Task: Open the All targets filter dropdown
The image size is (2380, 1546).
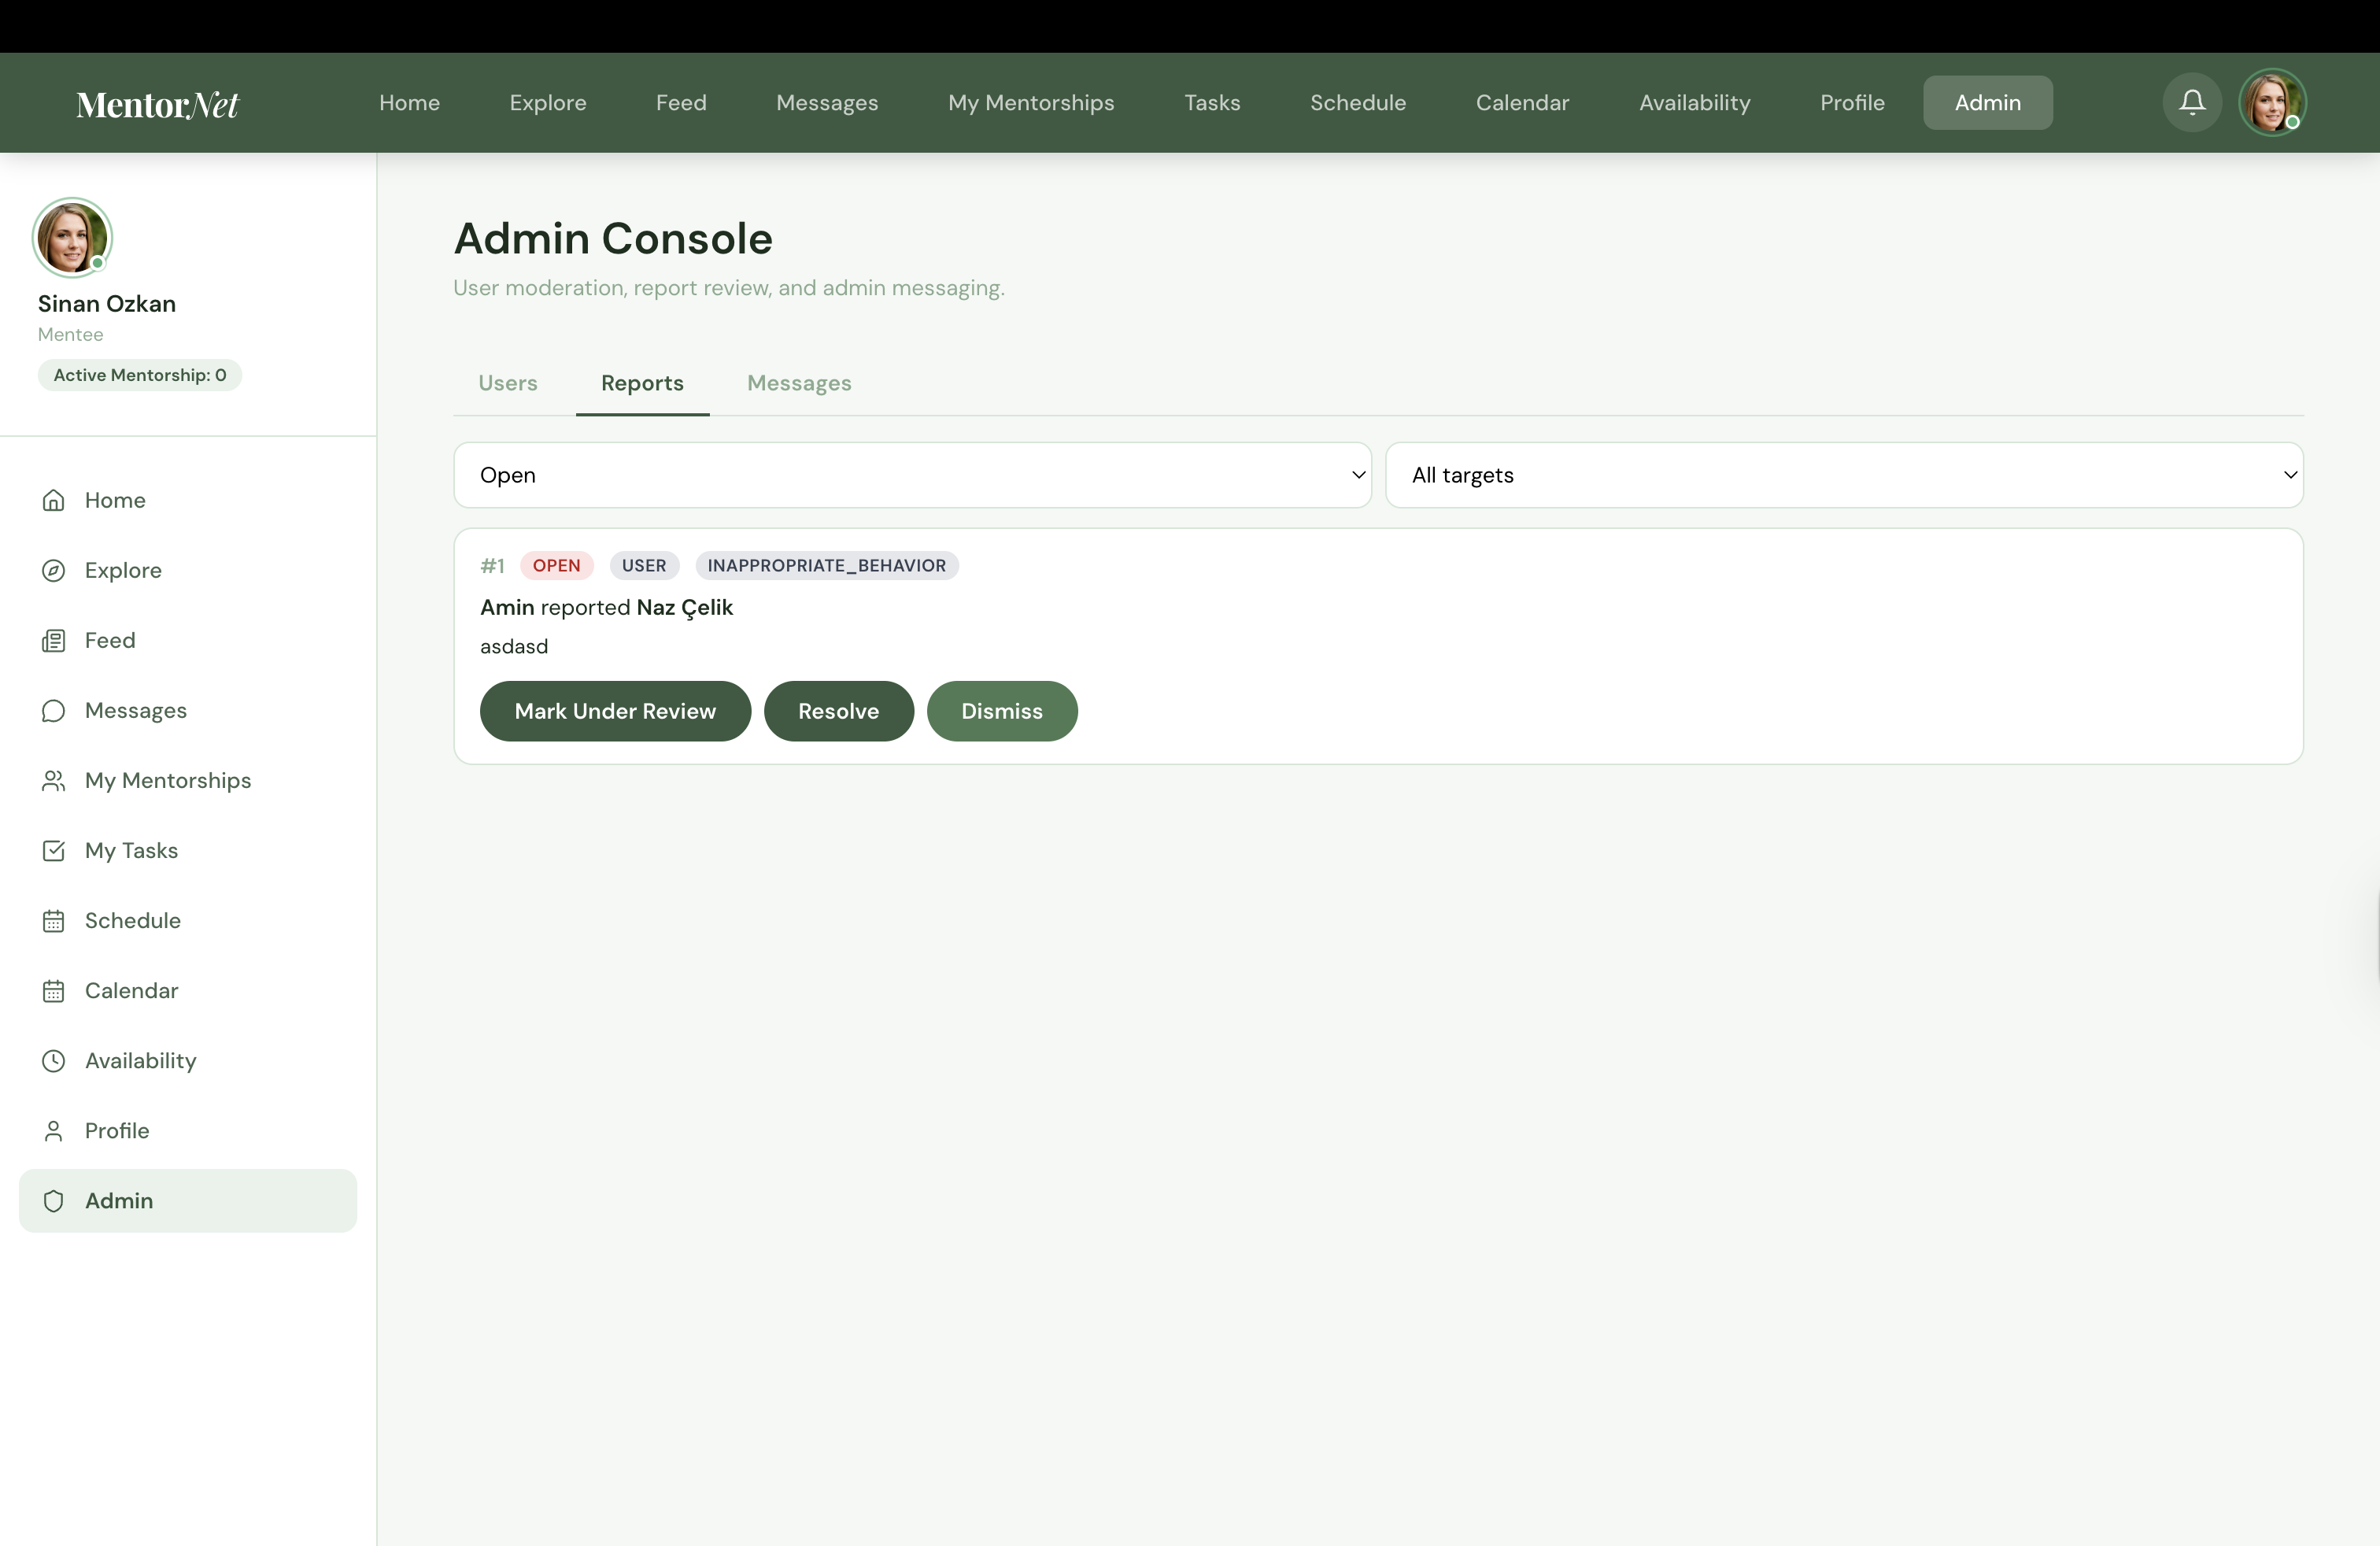Action: pyautogui.click(x=1844, y=475)
